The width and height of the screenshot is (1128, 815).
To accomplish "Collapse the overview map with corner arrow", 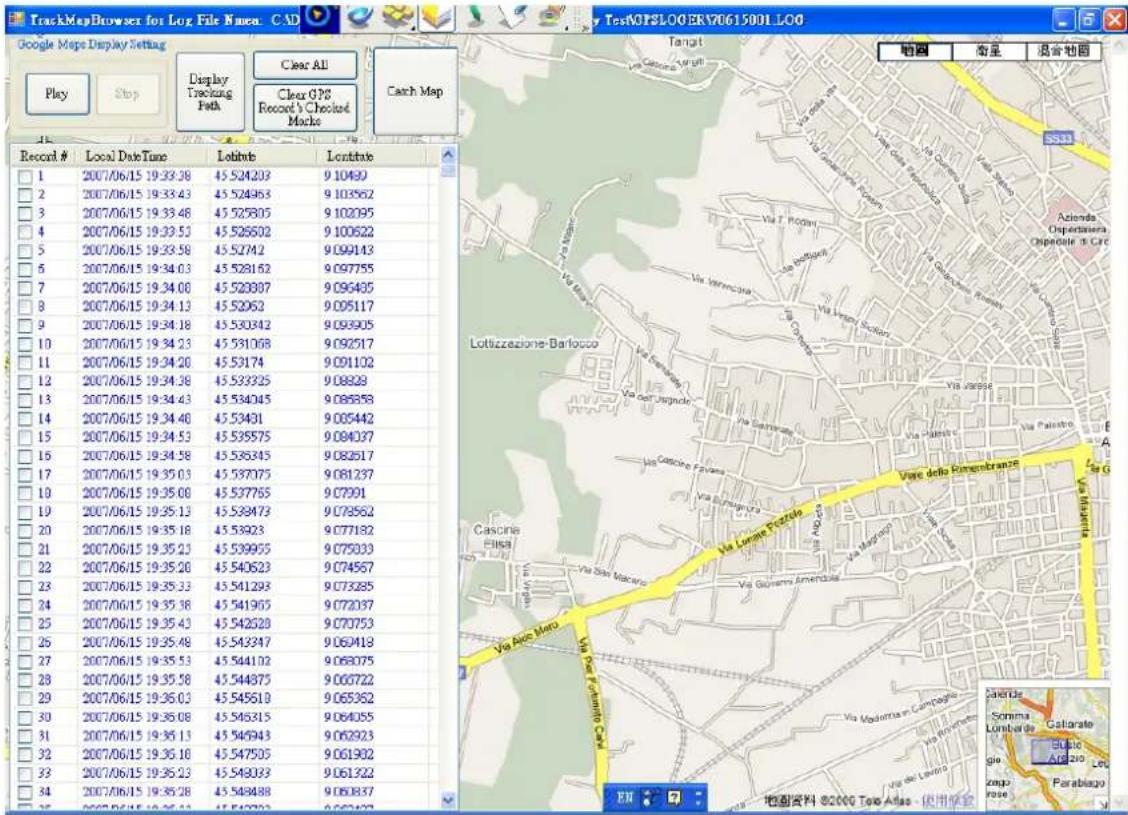I will tap(1103, 803).
